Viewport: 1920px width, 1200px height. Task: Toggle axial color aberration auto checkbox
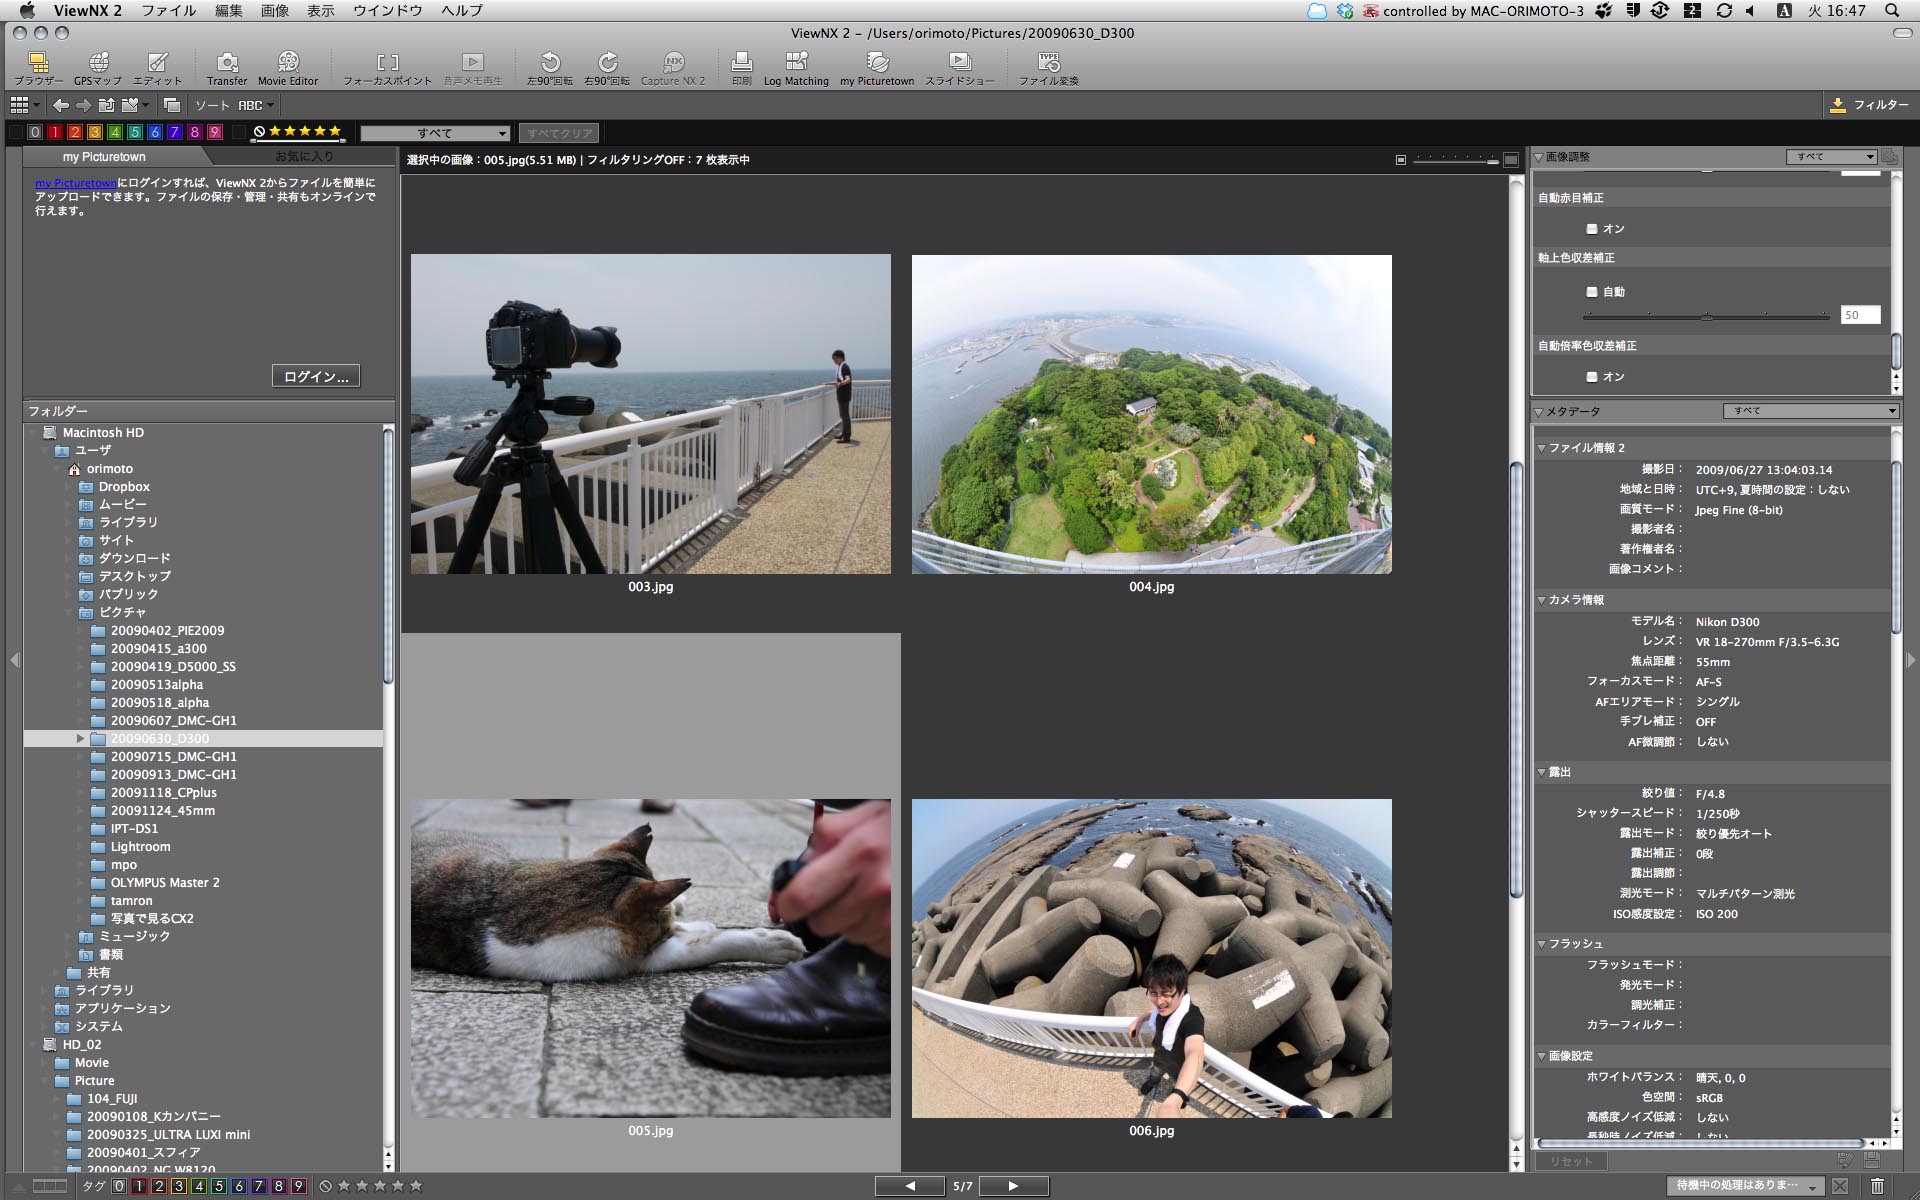click(x=1592, y=292)
